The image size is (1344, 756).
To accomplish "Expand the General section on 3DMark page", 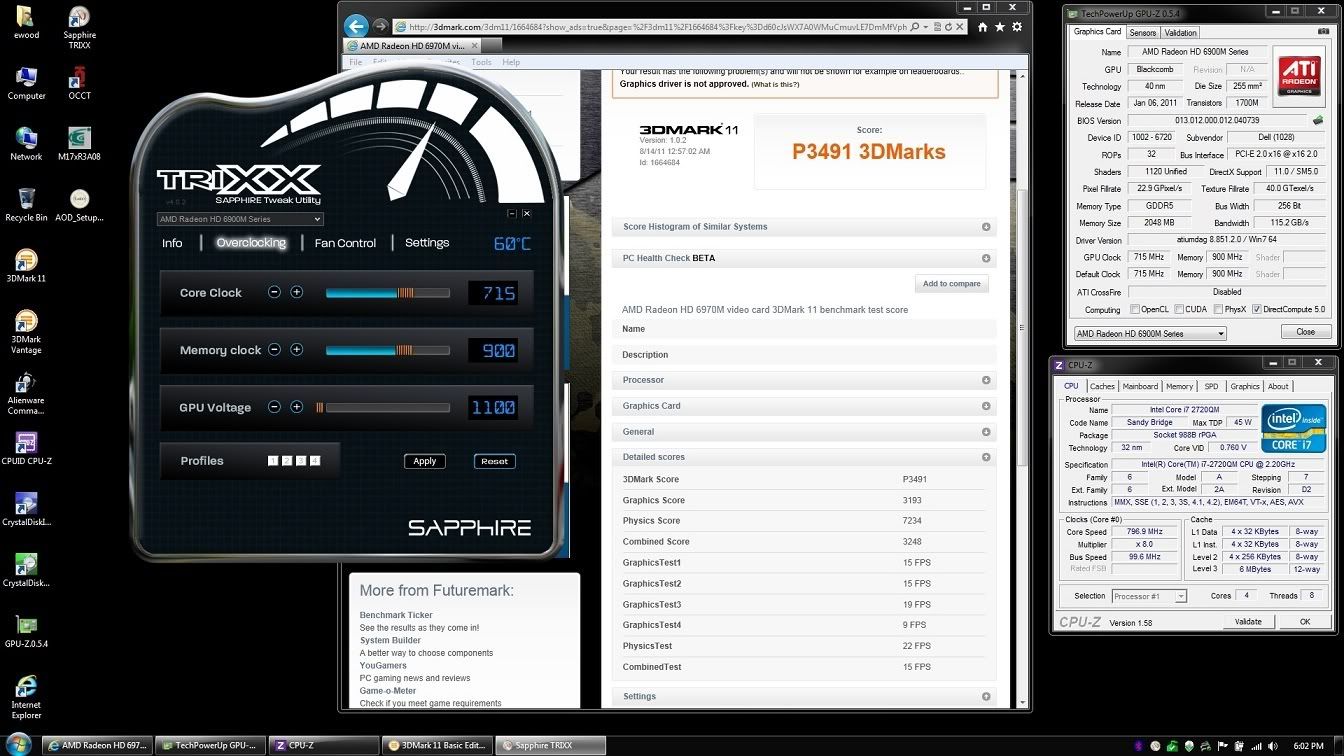I will (986, 432).
